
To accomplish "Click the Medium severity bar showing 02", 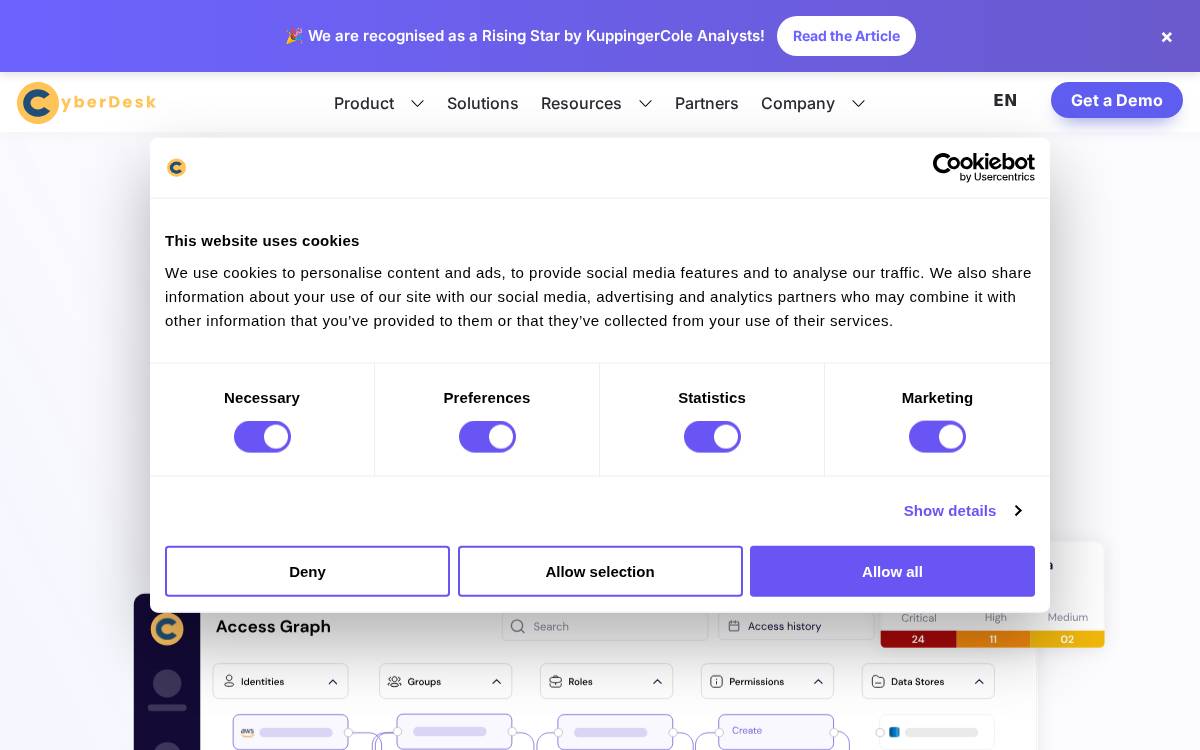I will (x=1067, y=639).
